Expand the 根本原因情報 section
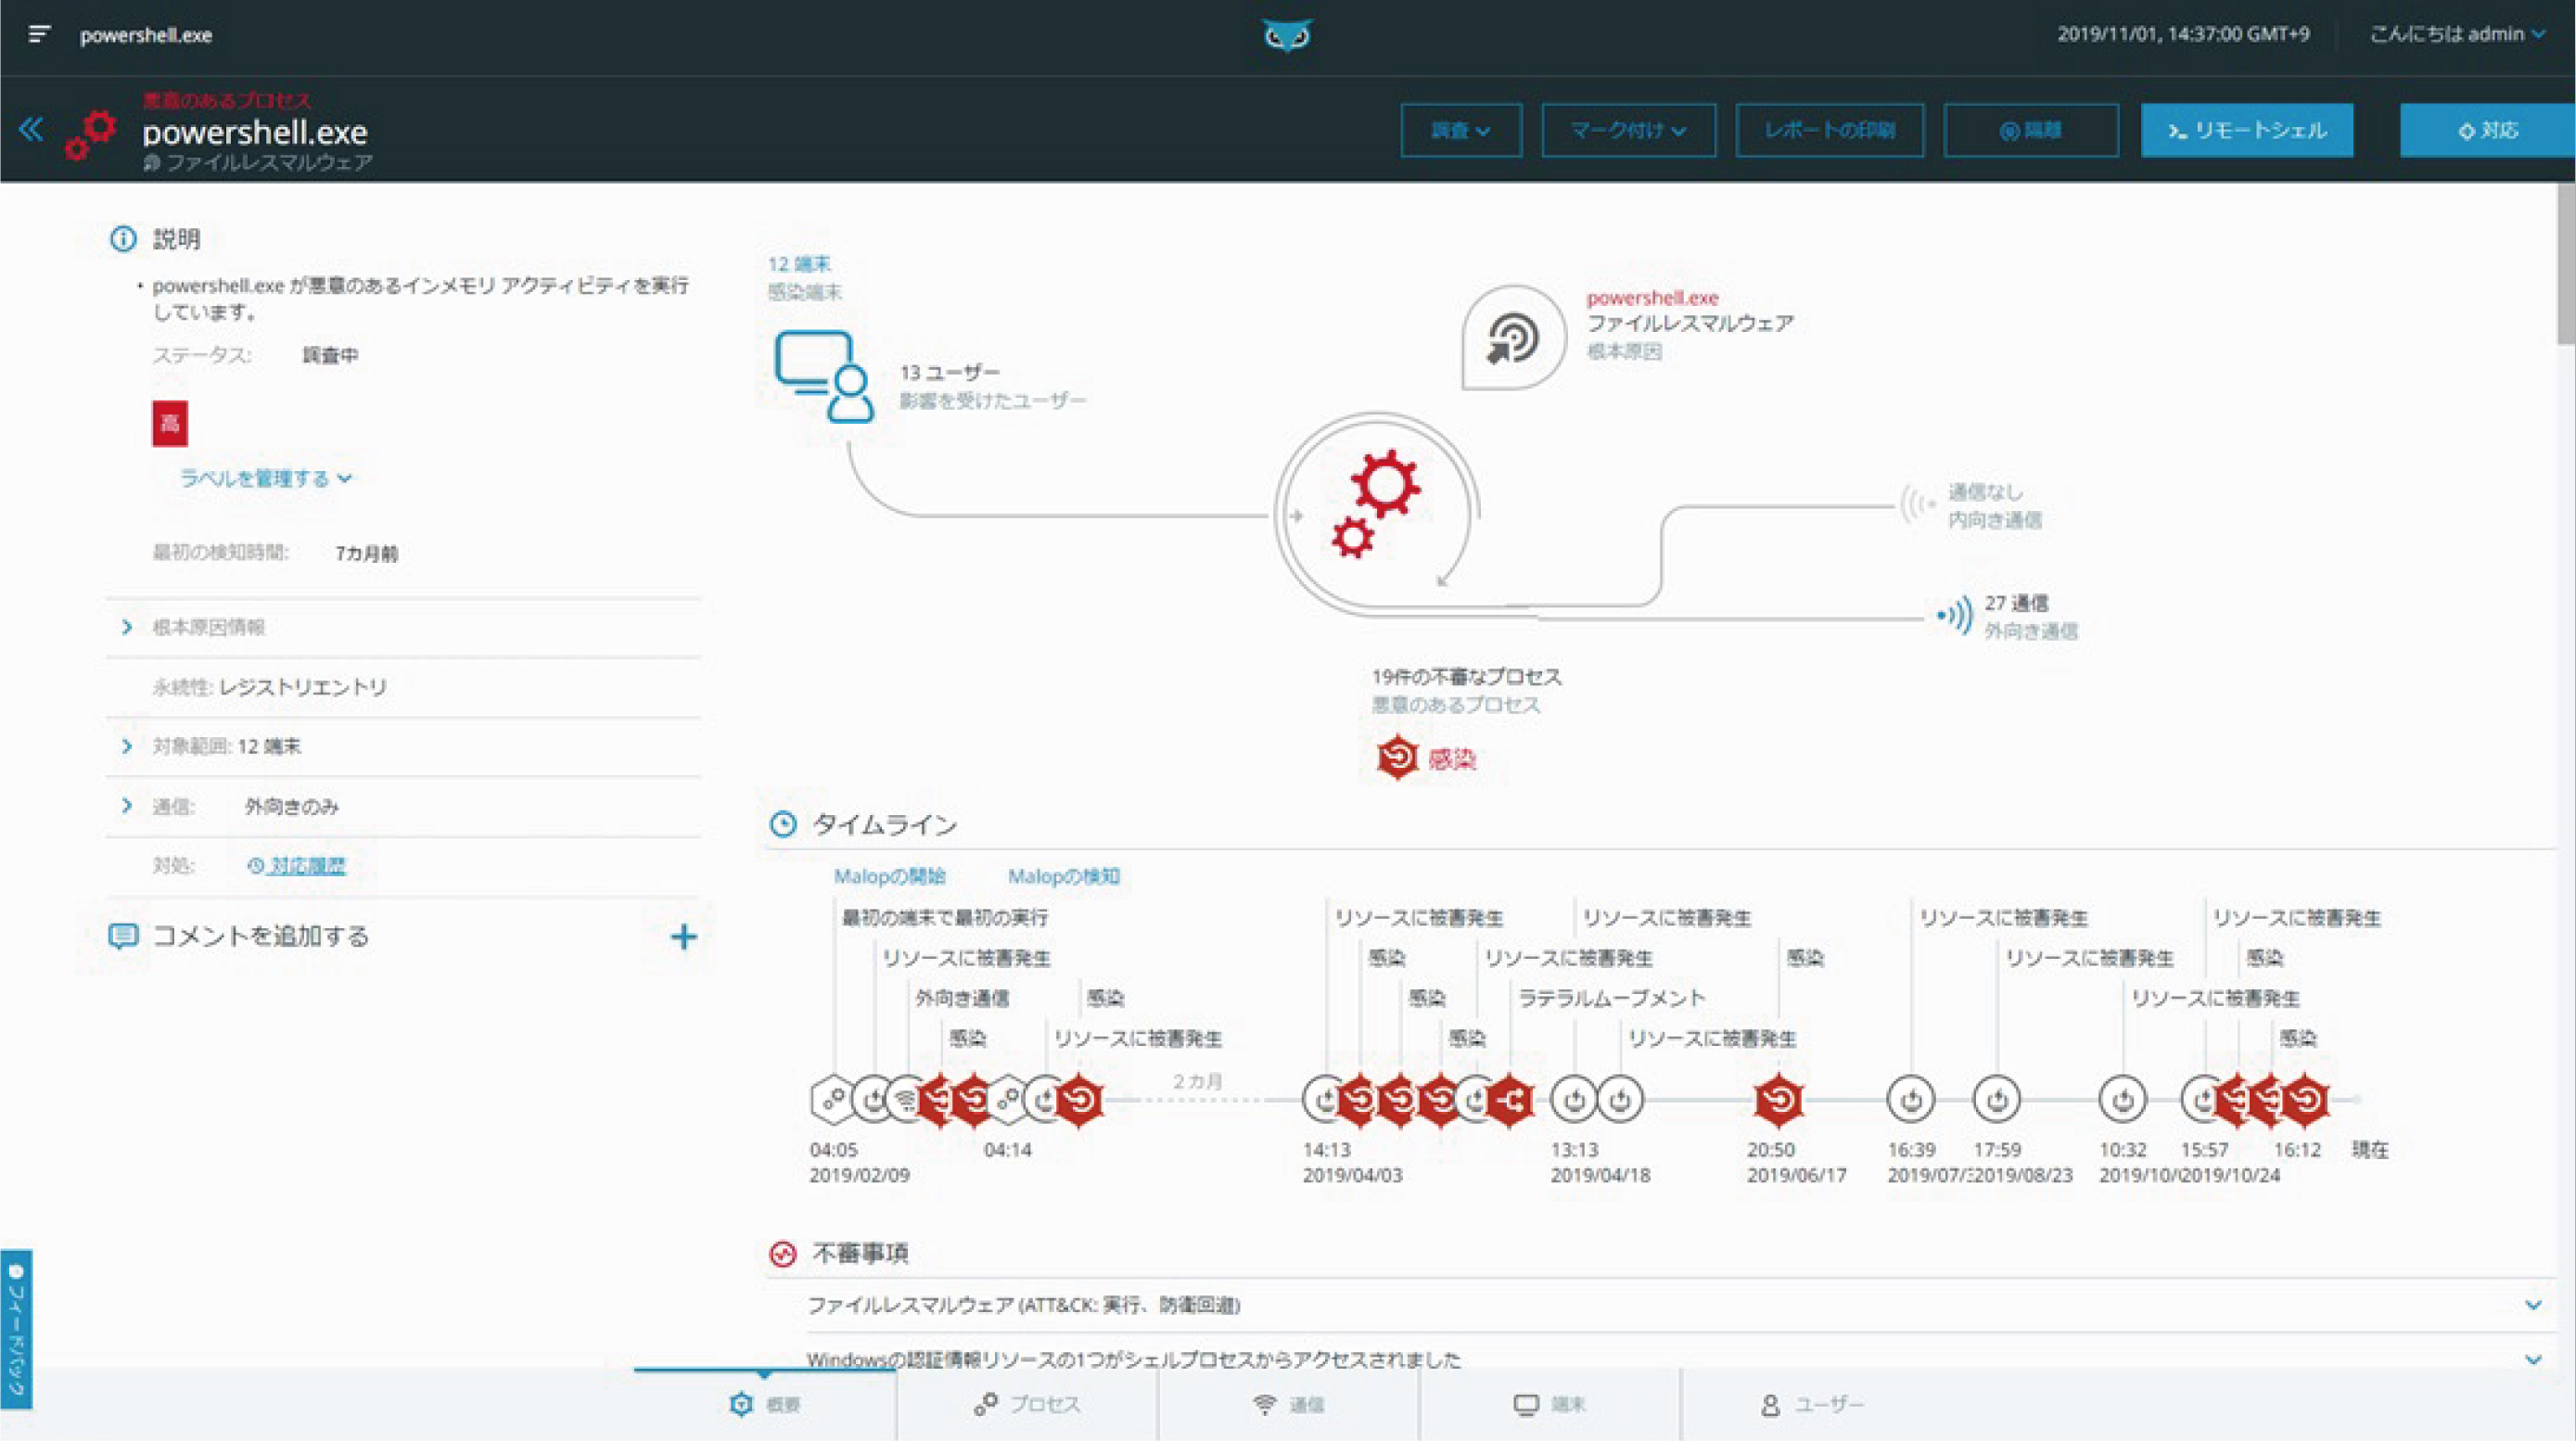The width and height of the screenshot is (2576, 1441). [403, 627]
